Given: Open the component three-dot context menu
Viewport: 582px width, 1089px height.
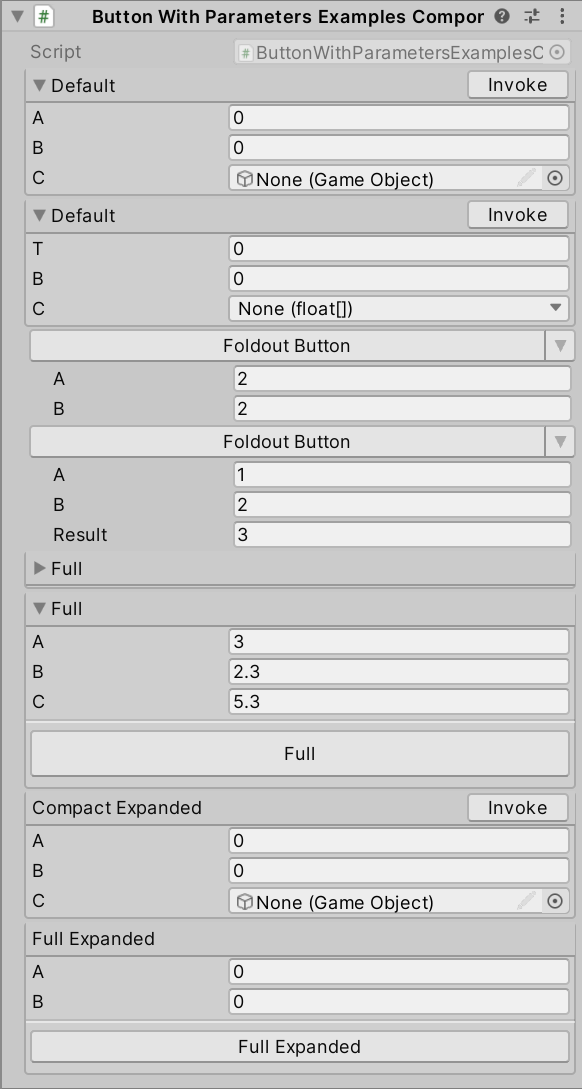Looking at the screenshot, I should 561,17.
